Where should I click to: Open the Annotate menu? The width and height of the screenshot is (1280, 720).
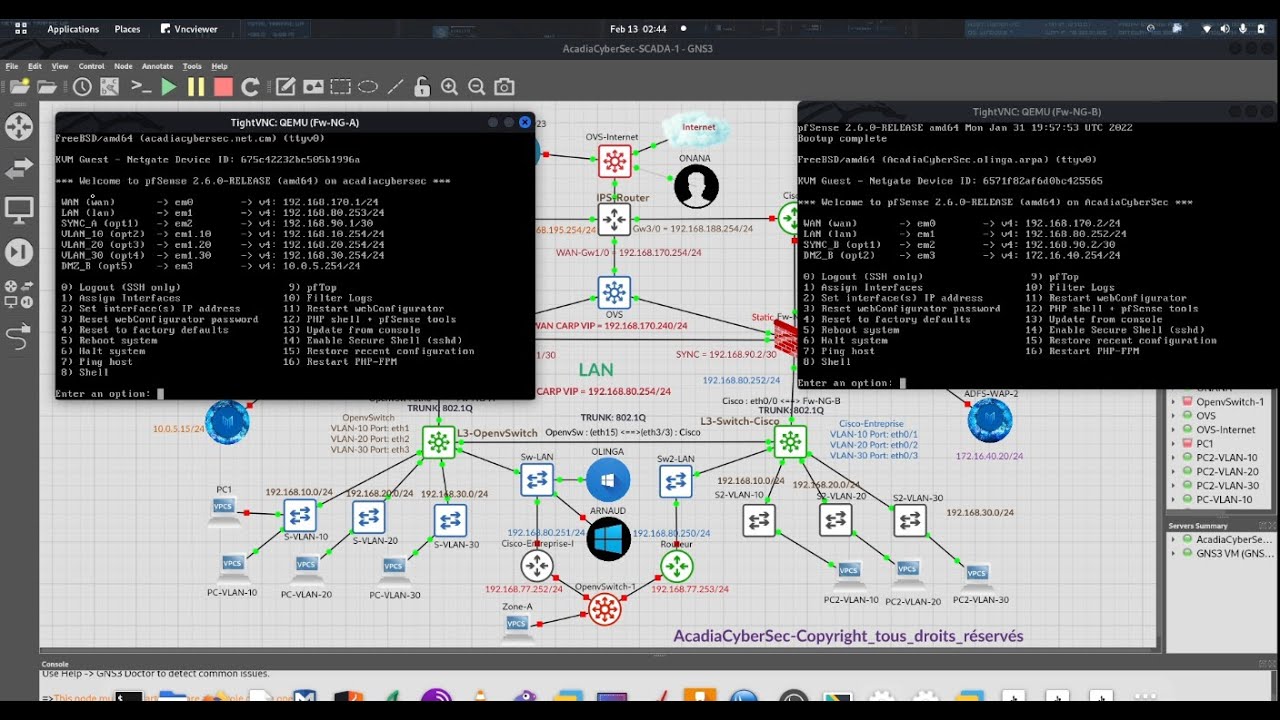[x=157, y=66]
